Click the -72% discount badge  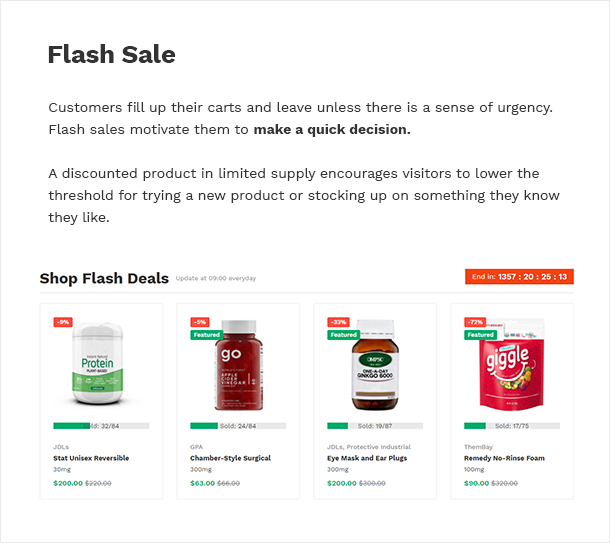(x=475, y=322)
